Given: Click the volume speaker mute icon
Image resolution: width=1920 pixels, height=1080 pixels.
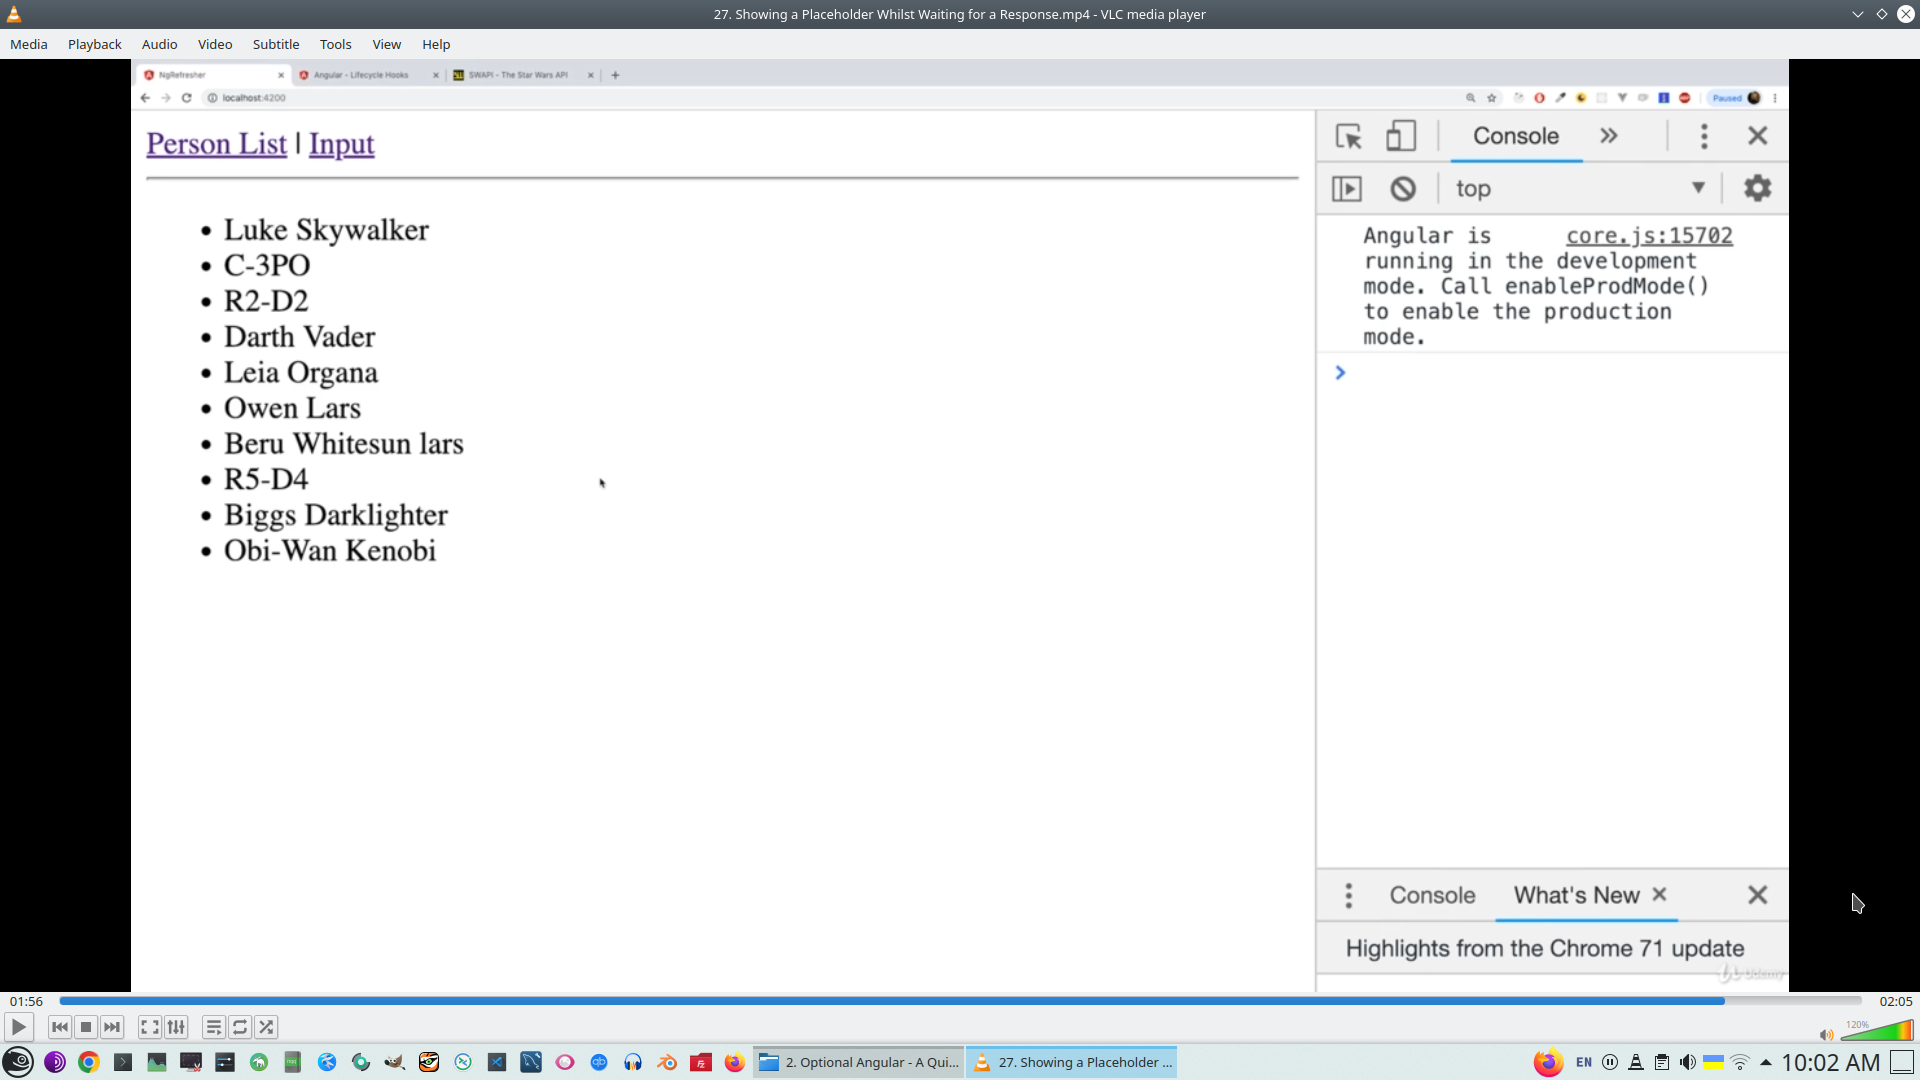Looking at the screenshot, I should tap(1826, 1035).
